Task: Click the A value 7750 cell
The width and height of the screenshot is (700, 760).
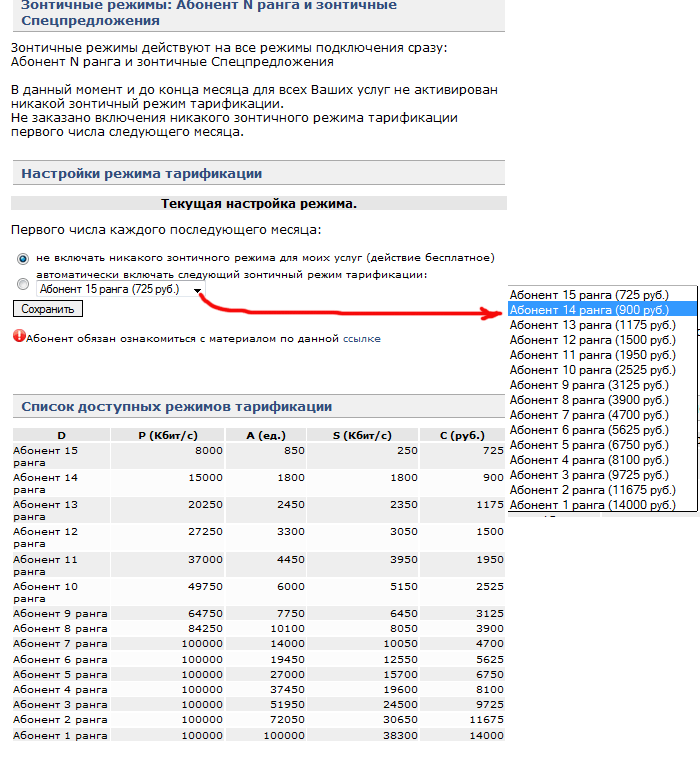Action: pos(266,614)
